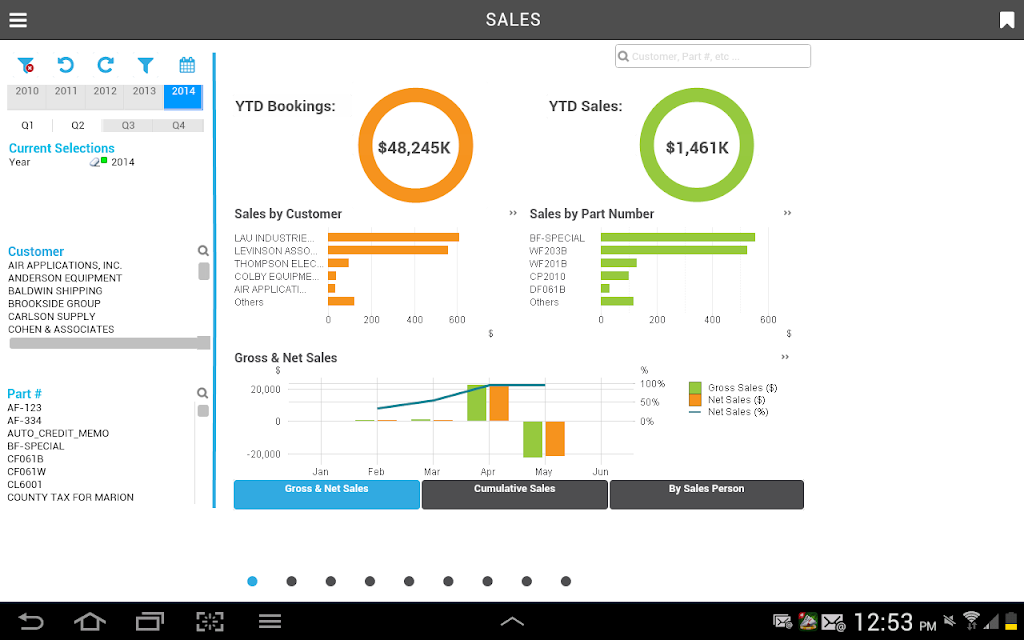Open the calendar date icon

pyautogui.click(x=187, y=65)
